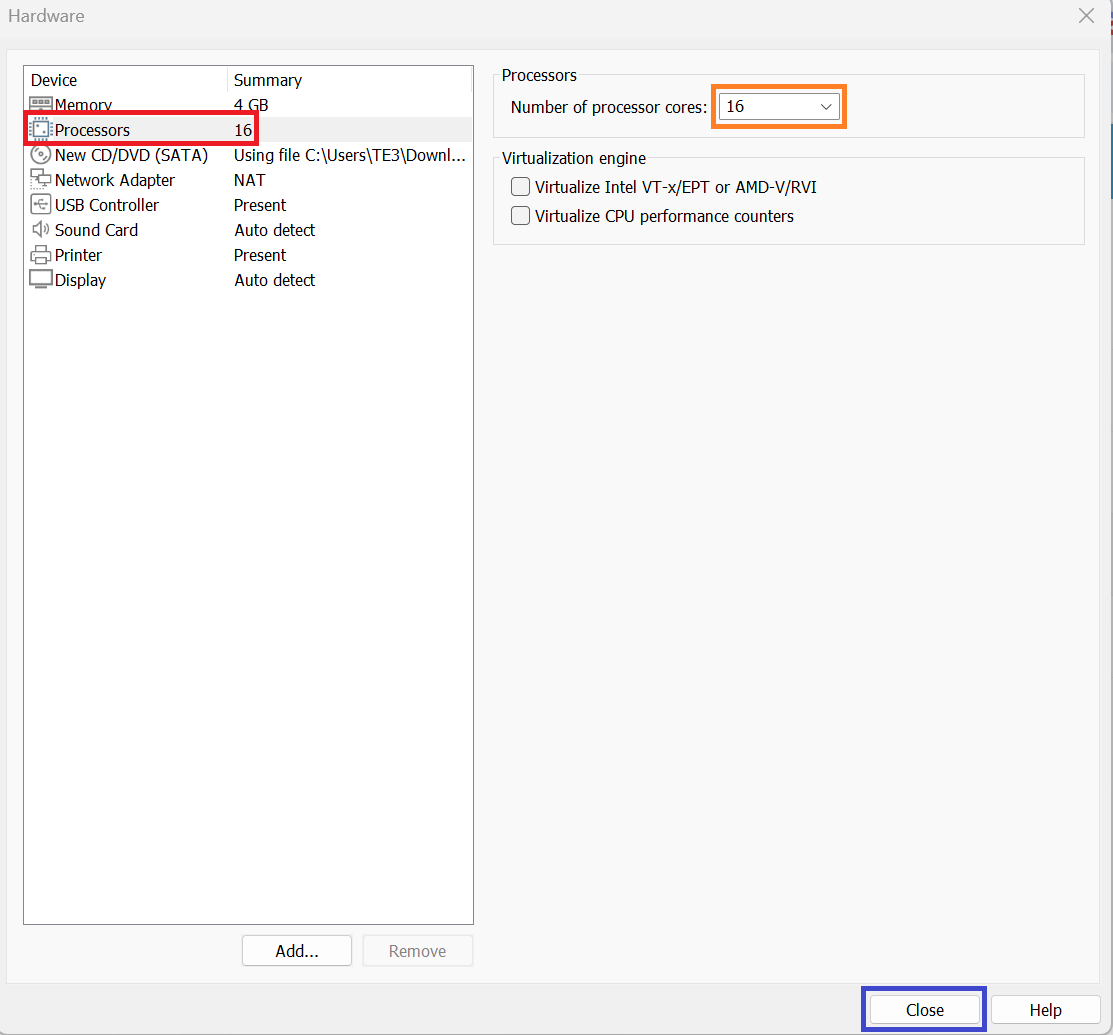Click the Remove button

tap(417, 951)
